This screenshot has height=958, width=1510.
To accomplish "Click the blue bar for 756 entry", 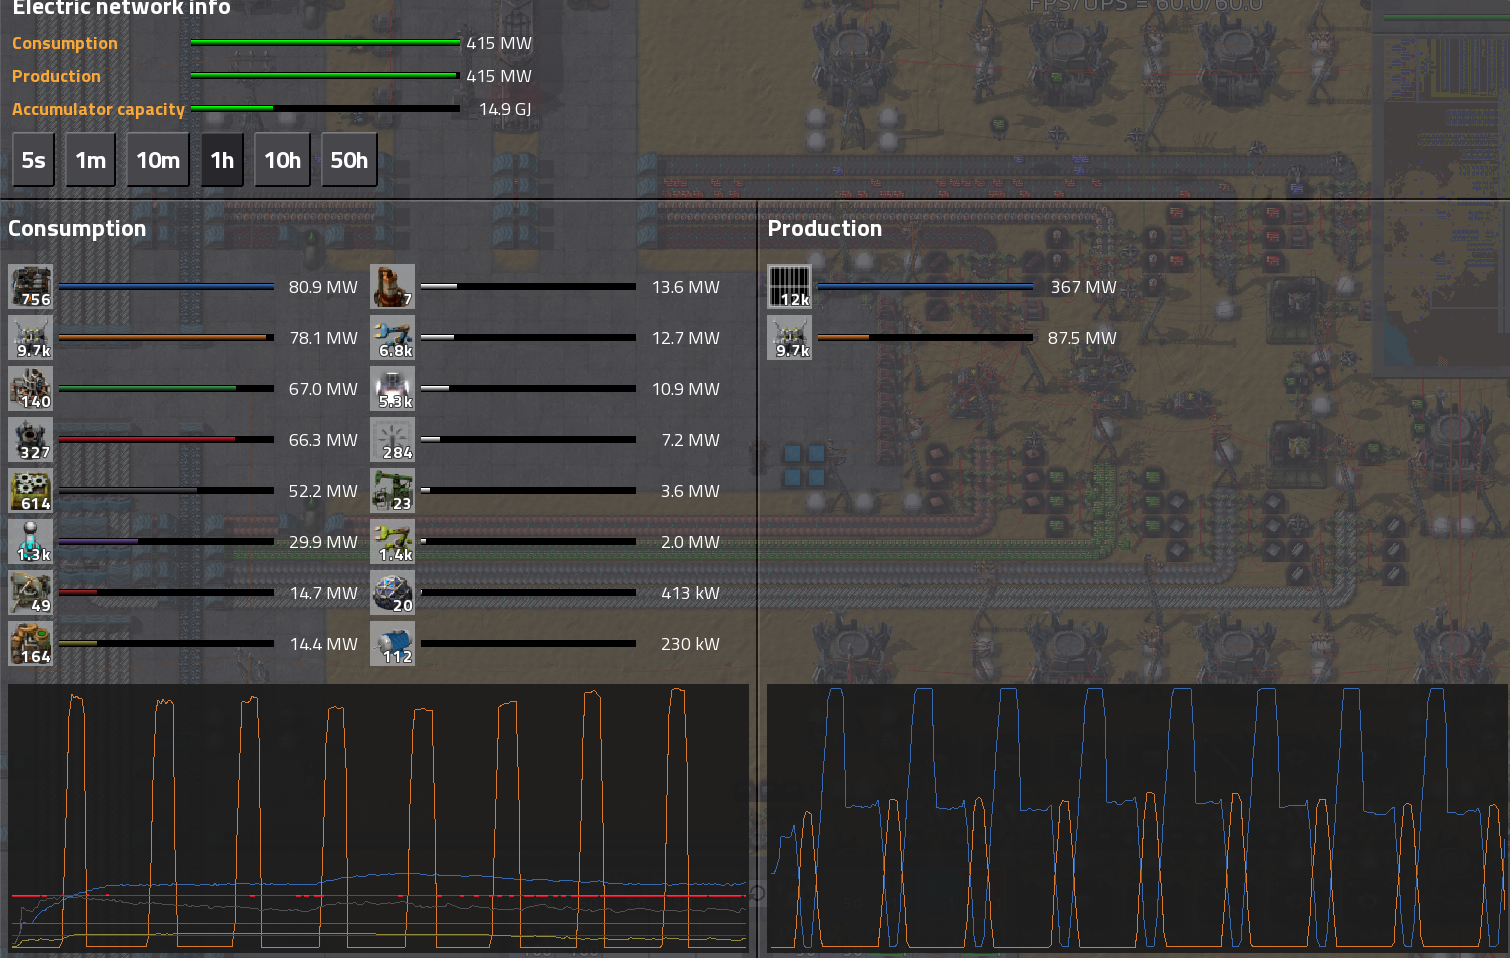I will pos(166,287).
